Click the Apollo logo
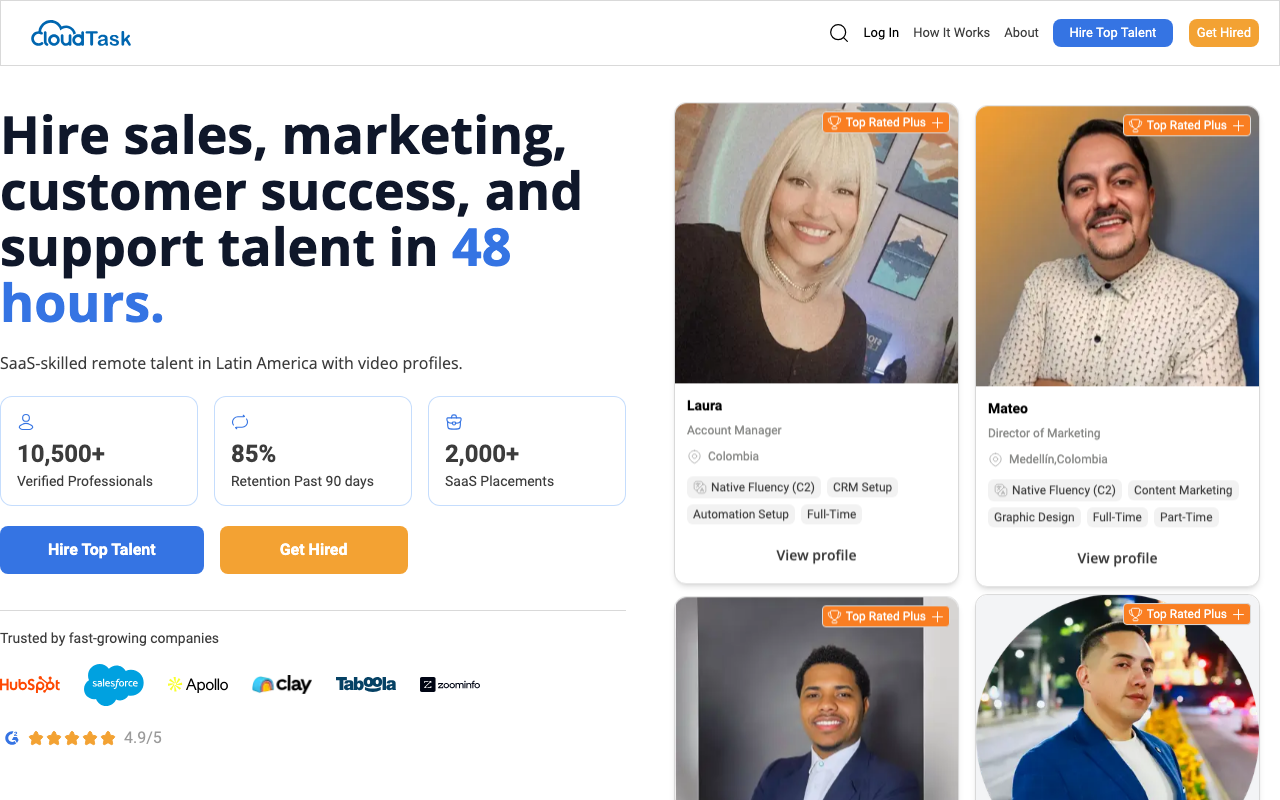The width and height of the screenshot is (1280, 800). point(198,685)
